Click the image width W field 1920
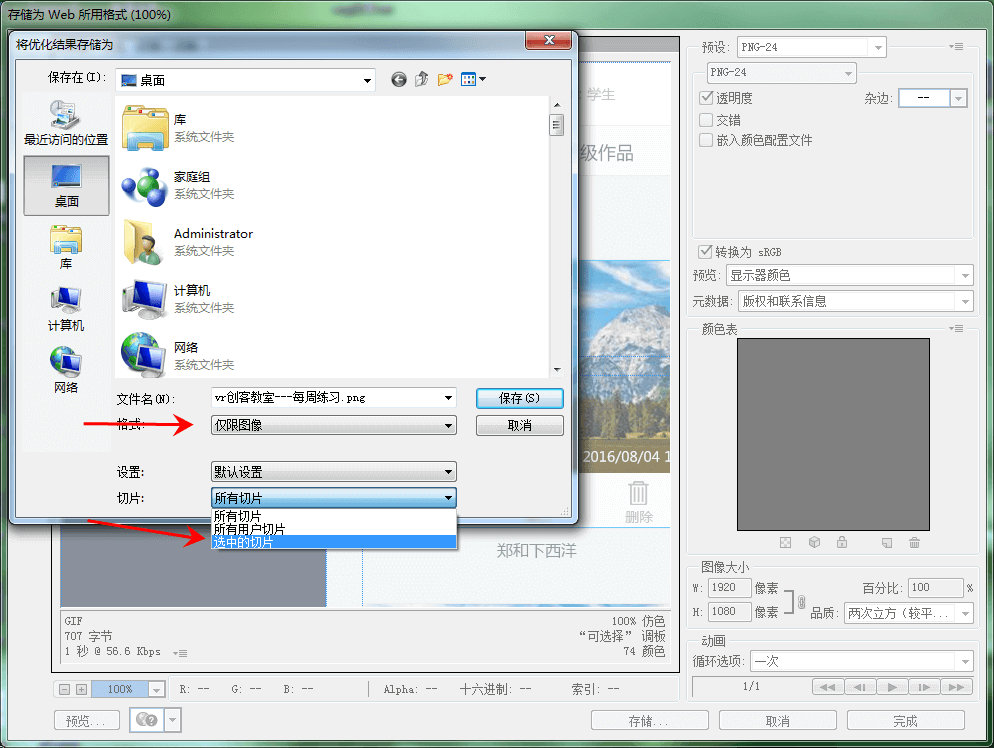Image resolution: width=994 pixels, height=748 pixels. pos(729,588)
